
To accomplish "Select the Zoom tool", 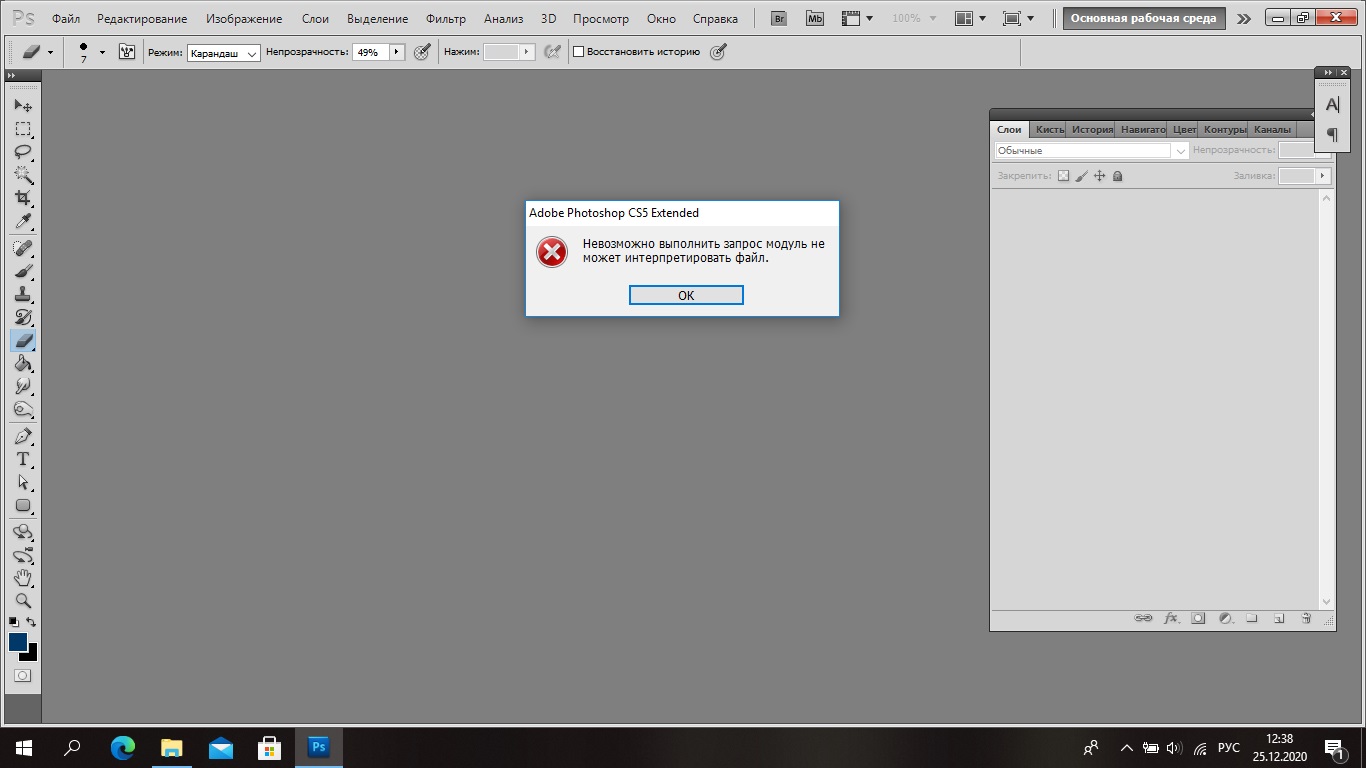I will (23, 601).
